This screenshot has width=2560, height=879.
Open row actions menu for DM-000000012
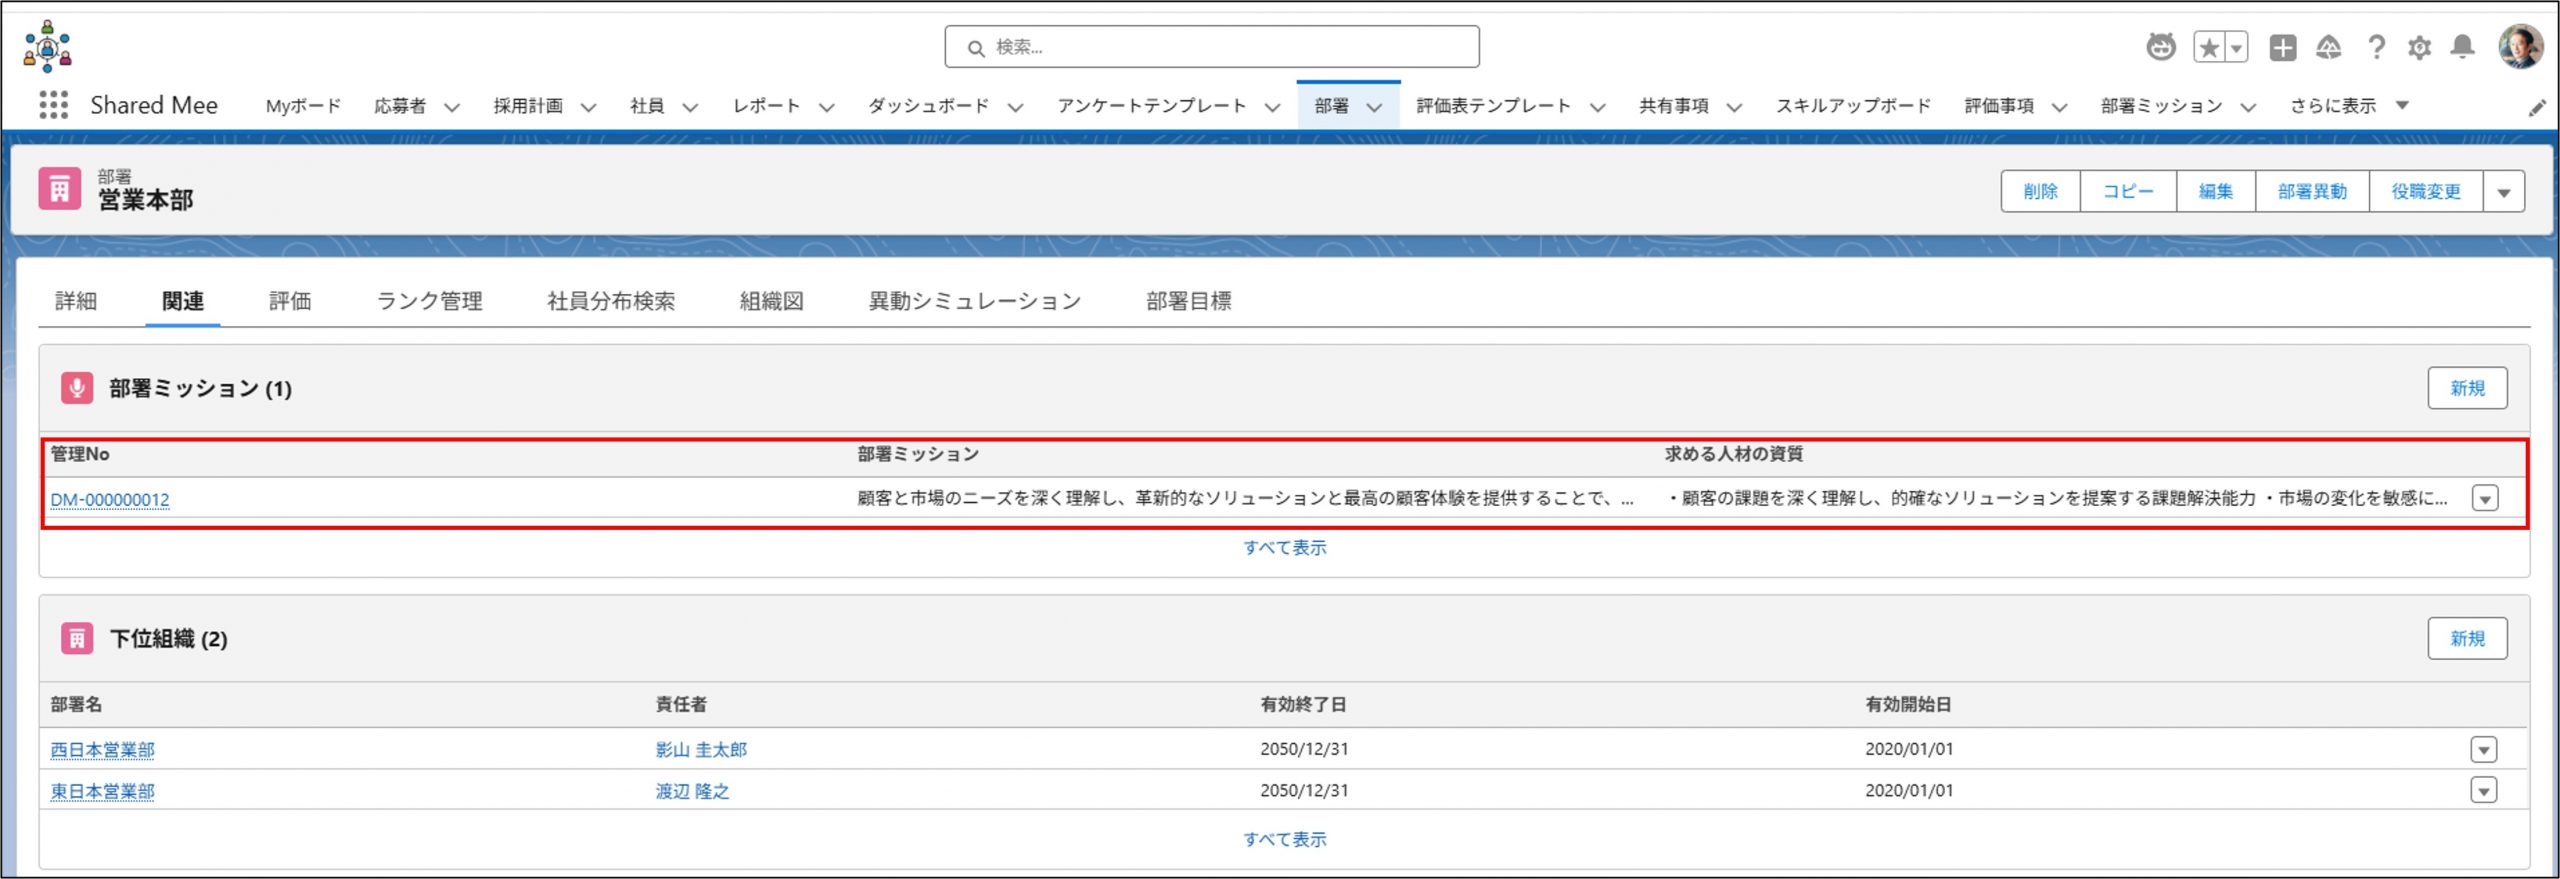tap(2485, 498)
